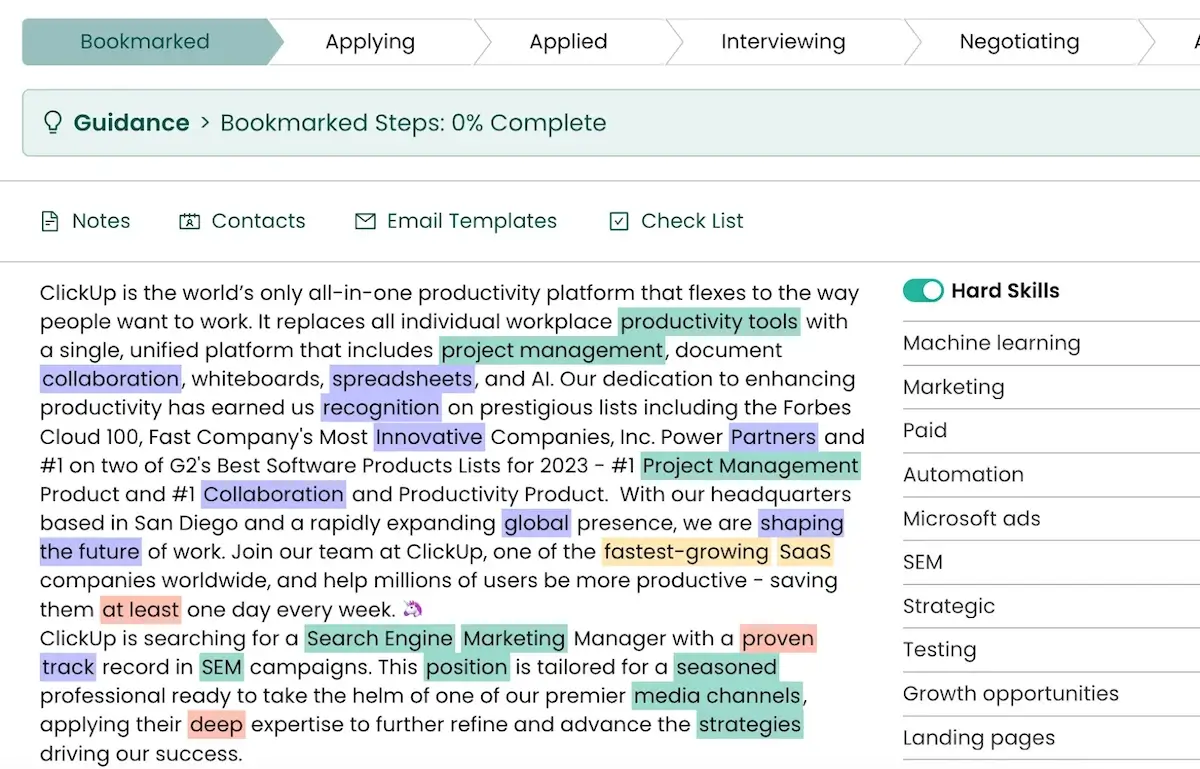Click the Check List checkbox icon
The height and width of the screenshot is (769, 1200).
[620, 221]
